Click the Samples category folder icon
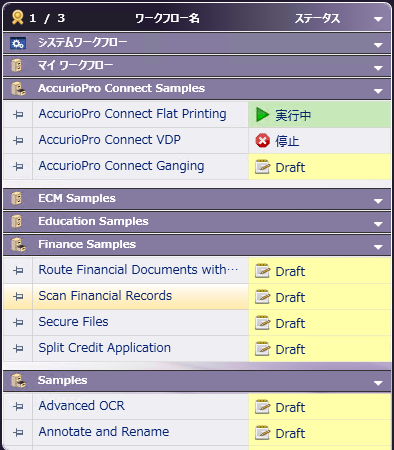The height and width of the screenshot is (450, 394). (18, 380)
